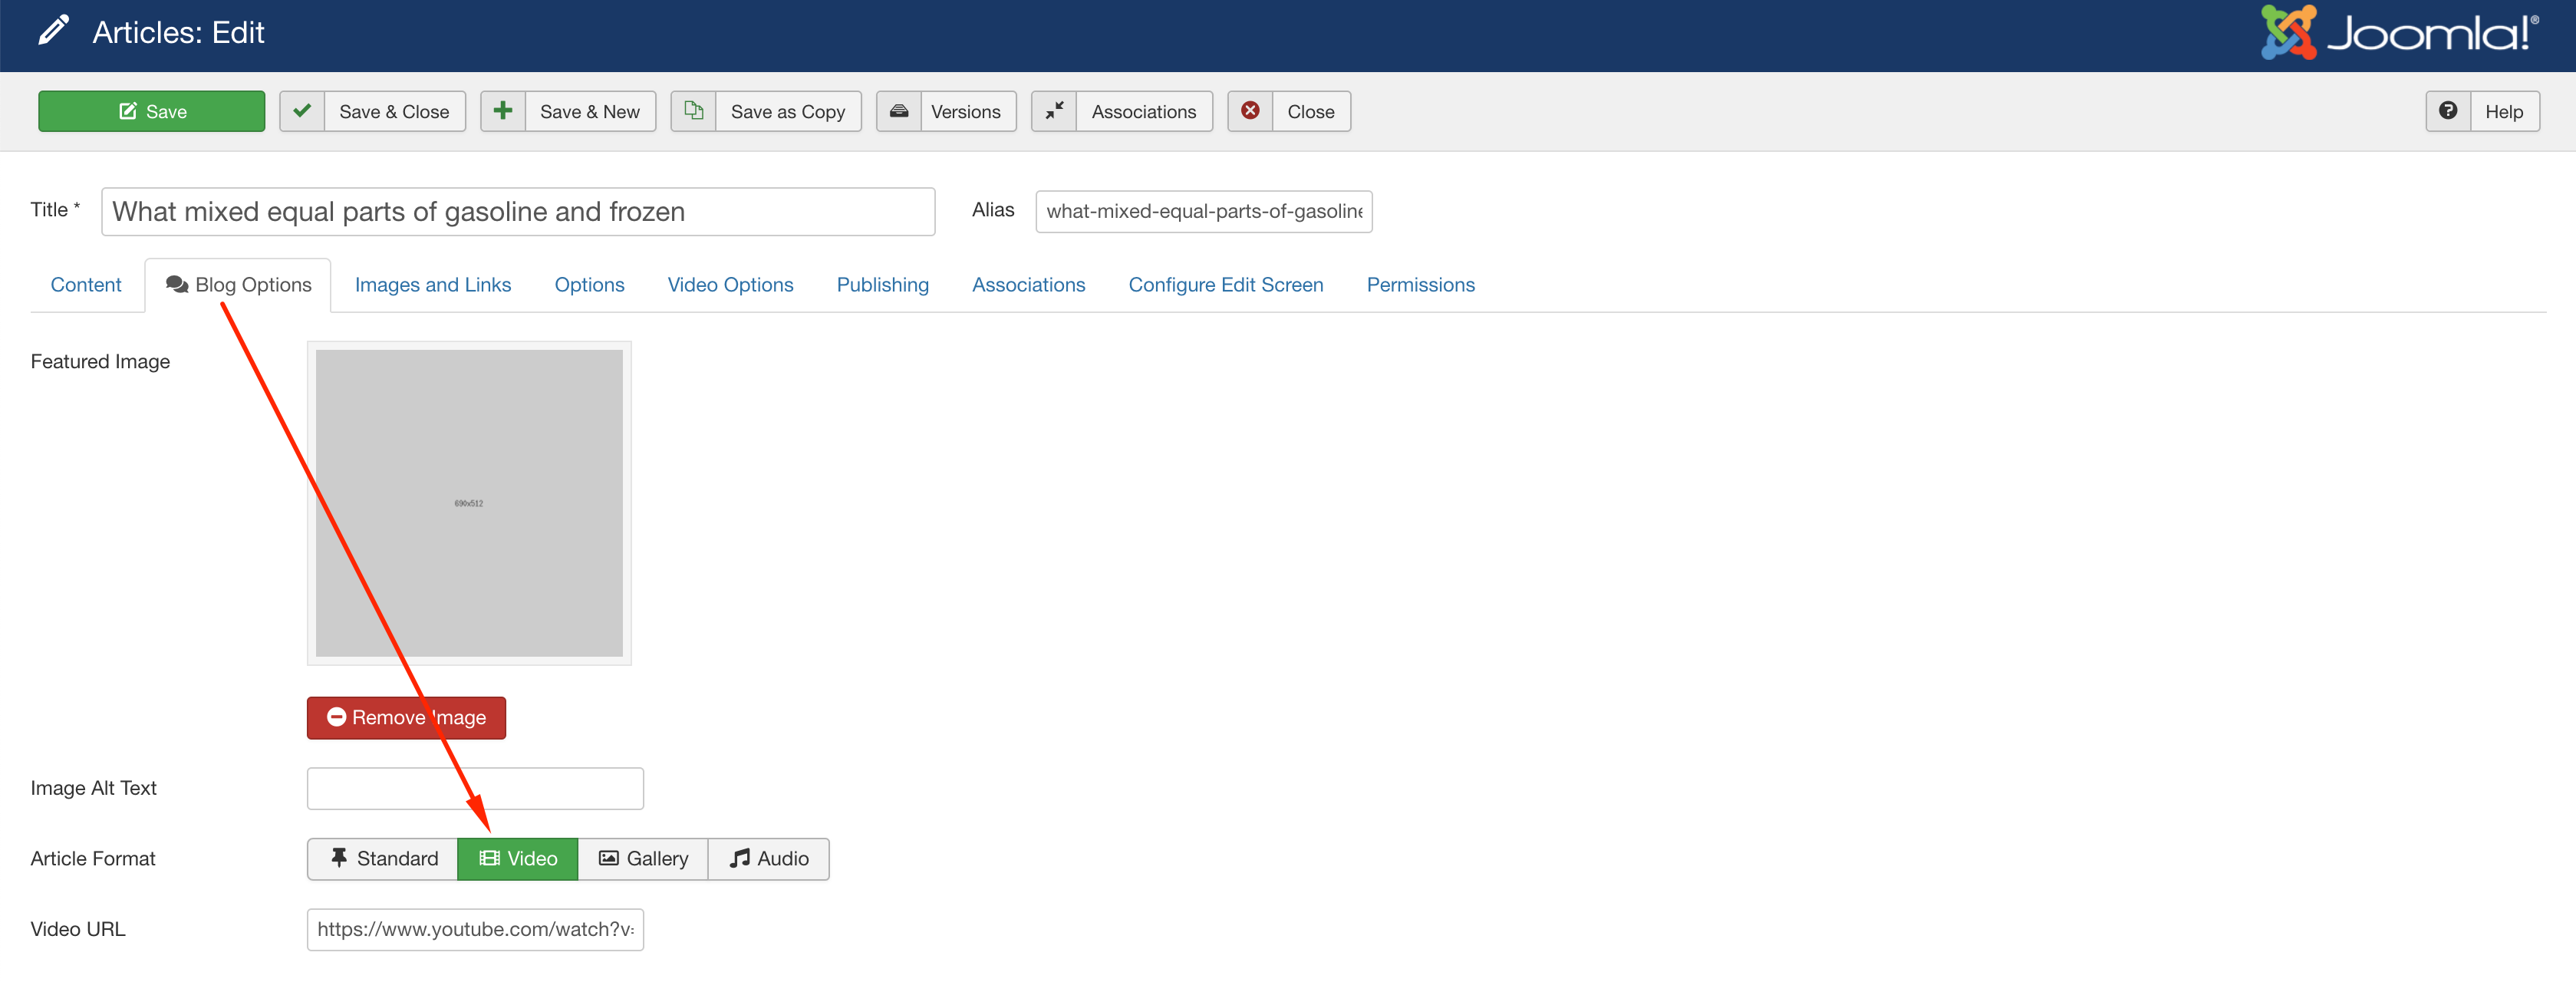Click inside the Video URL field

[474, 929]
